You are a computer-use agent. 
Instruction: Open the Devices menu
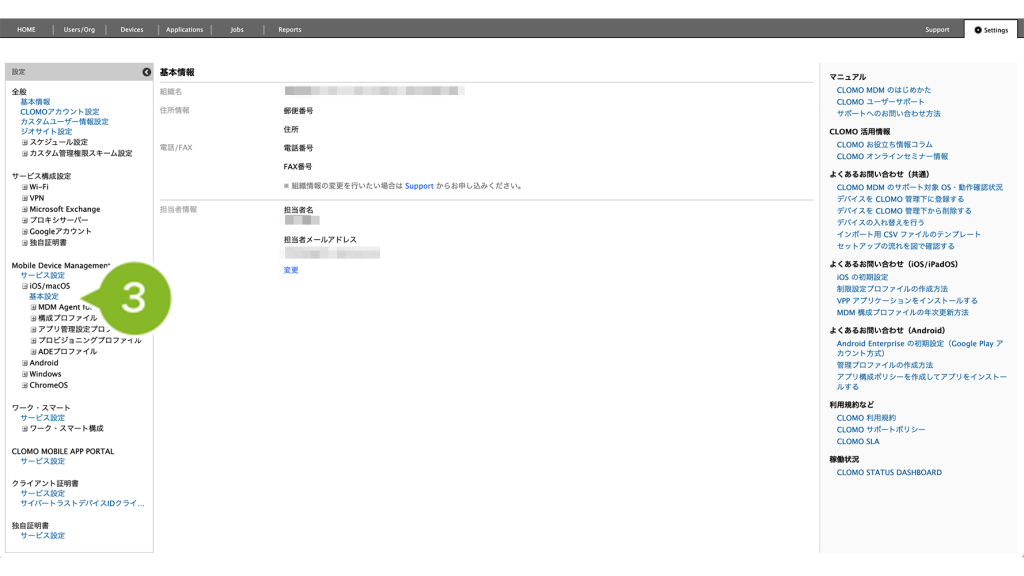point(132,30)
